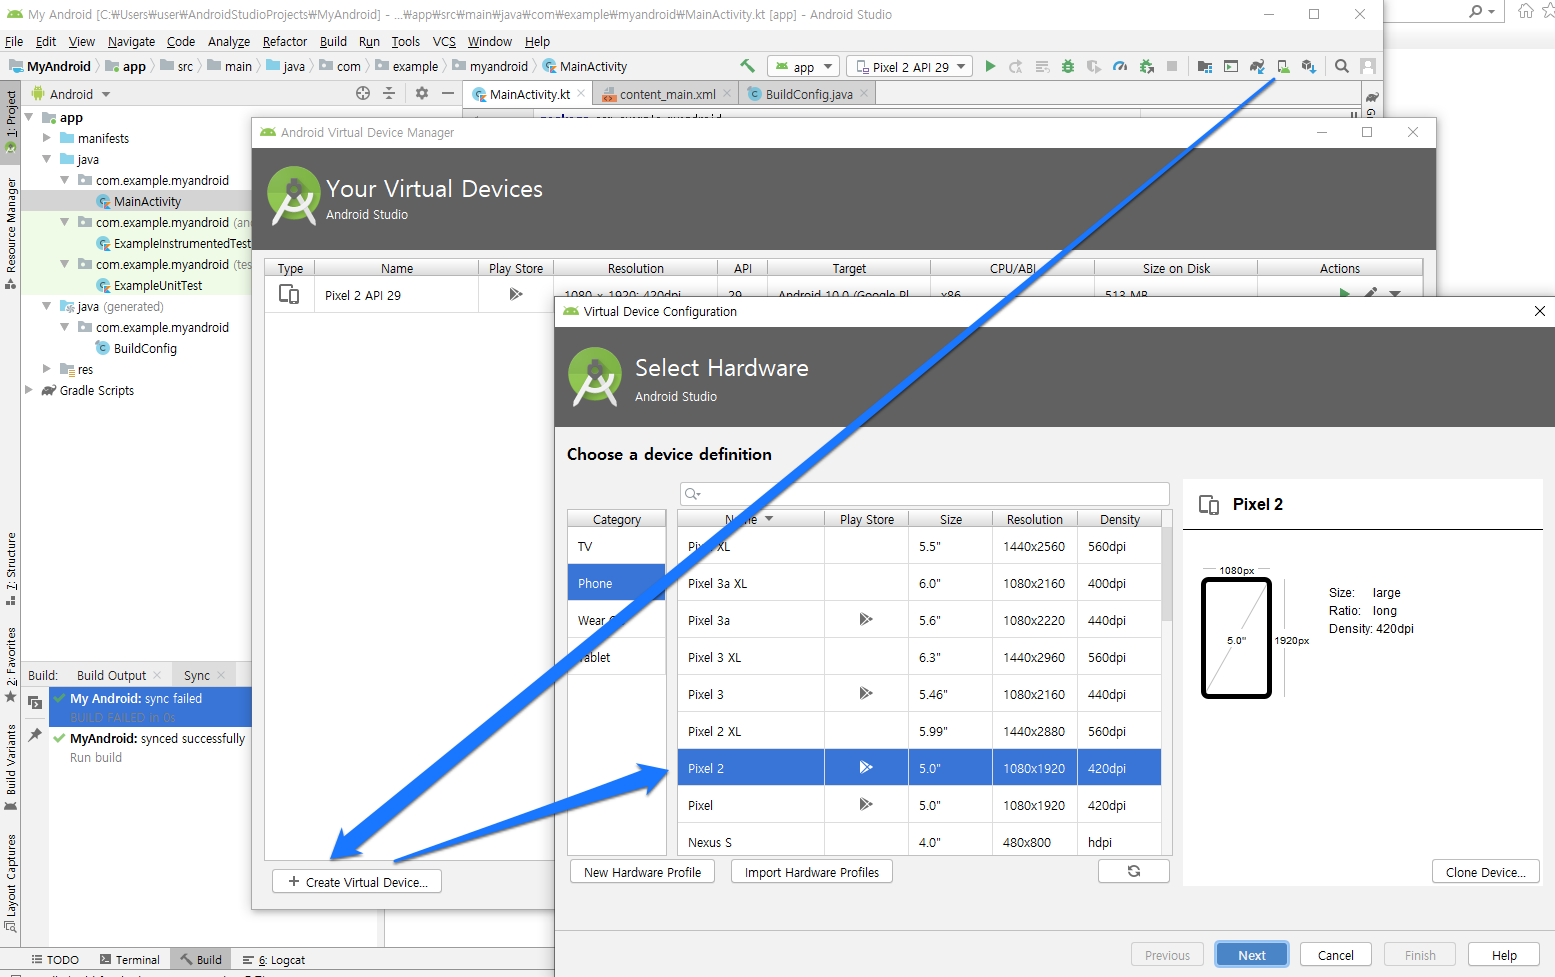The width and height of the screenshot is (1555, 977).
Task: Expand the manifests folder
Action: 46,138
